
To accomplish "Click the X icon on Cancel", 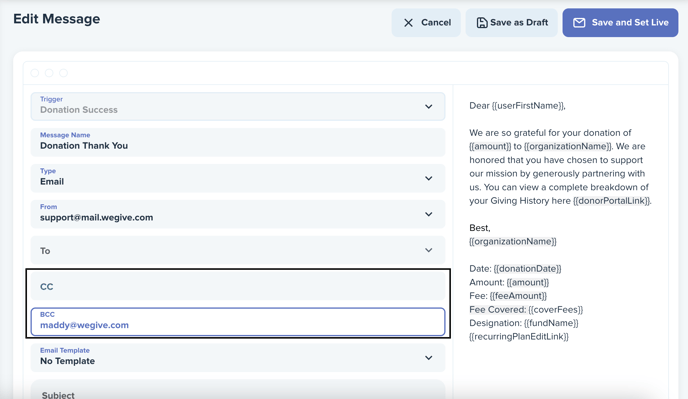I will pyautogui.click(x=408, y=23).
